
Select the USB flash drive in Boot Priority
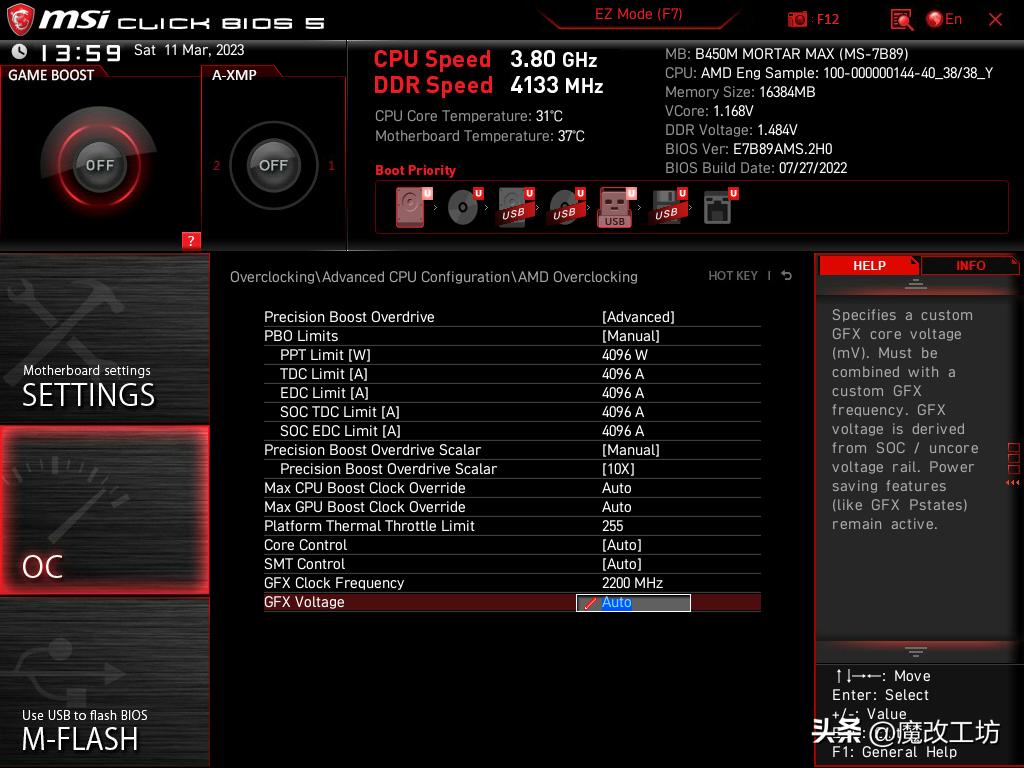pyautogui.click(x=615, y=207)
